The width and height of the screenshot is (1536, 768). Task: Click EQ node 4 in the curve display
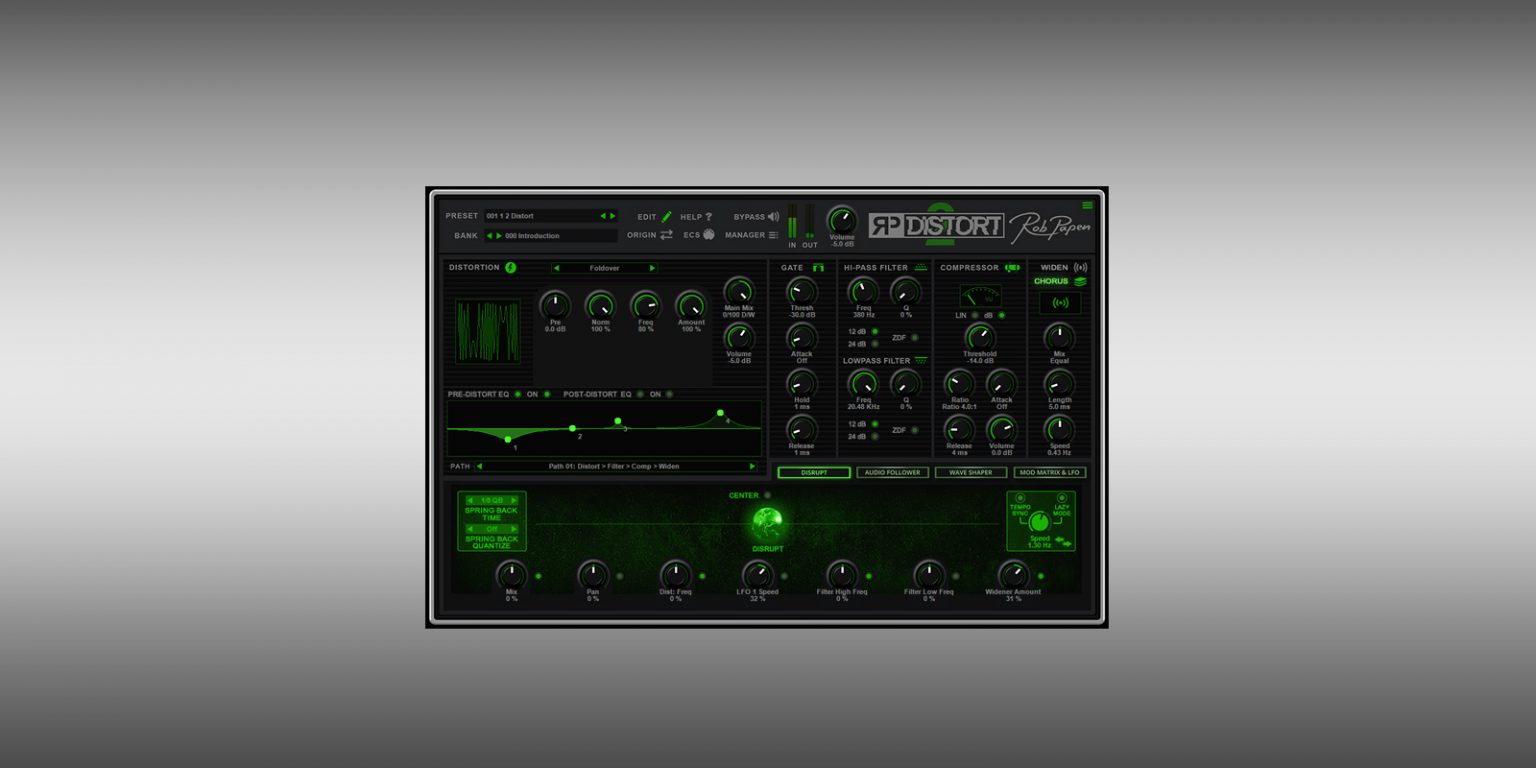[x=720, y=411]
